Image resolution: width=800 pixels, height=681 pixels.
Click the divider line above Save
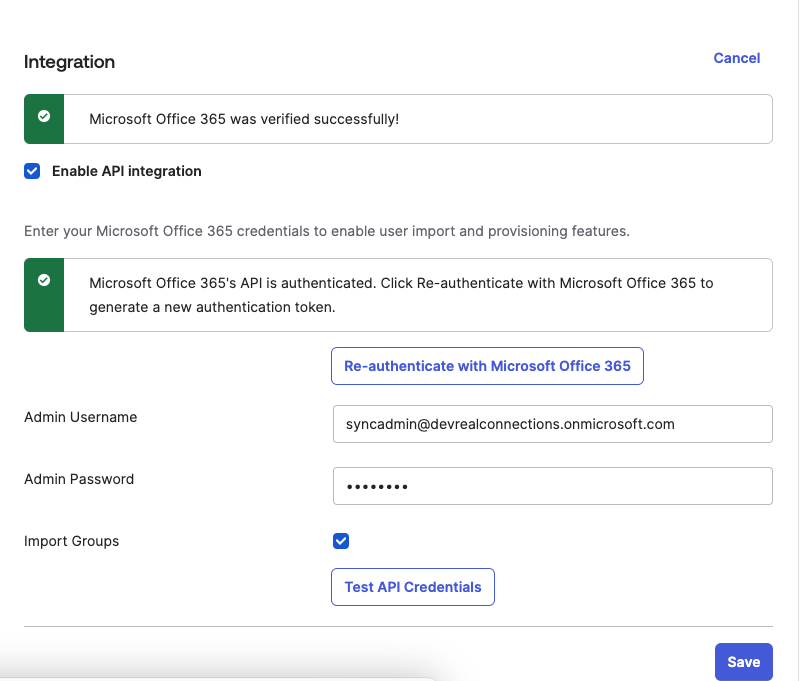pyautogui.click(x=398, y=626)
